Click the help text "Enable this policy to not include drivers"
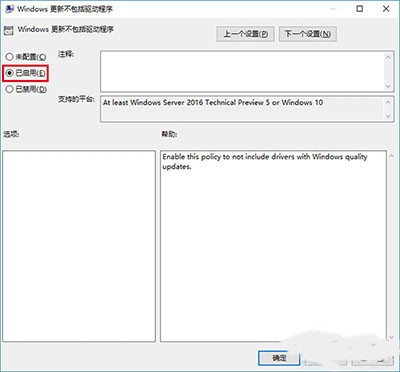Image resolution: width=400 pixels, height=372 pixels. pos(229,157)
